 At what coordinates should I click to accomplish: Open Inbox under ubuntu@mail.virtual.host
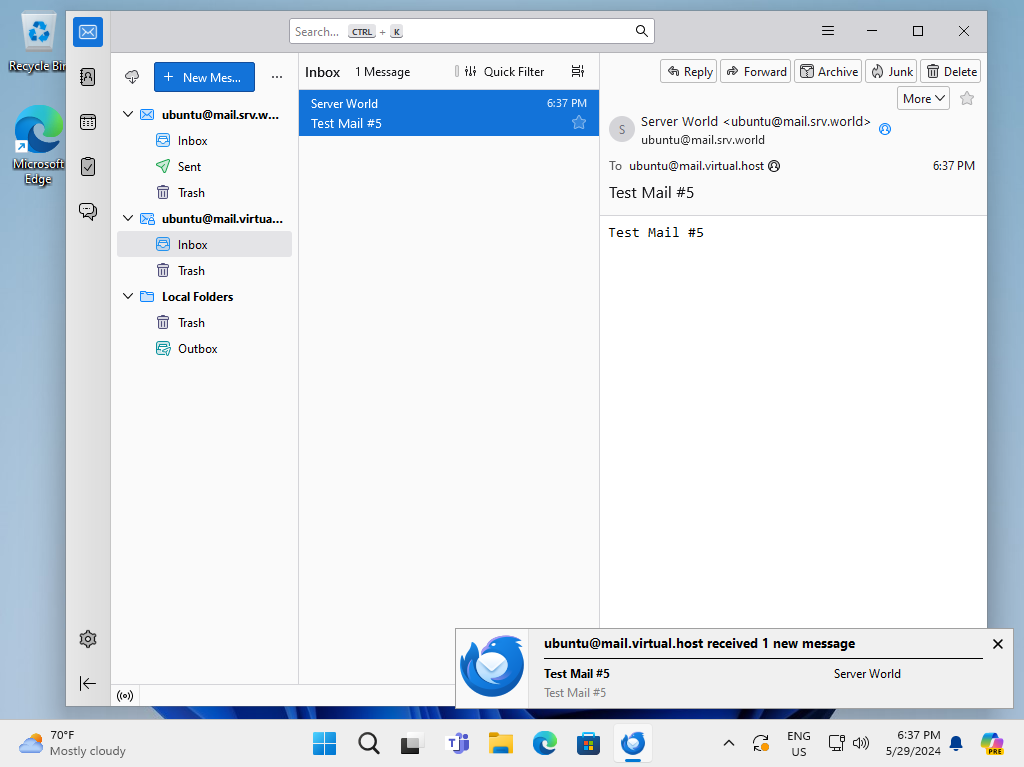pos(204,244)
